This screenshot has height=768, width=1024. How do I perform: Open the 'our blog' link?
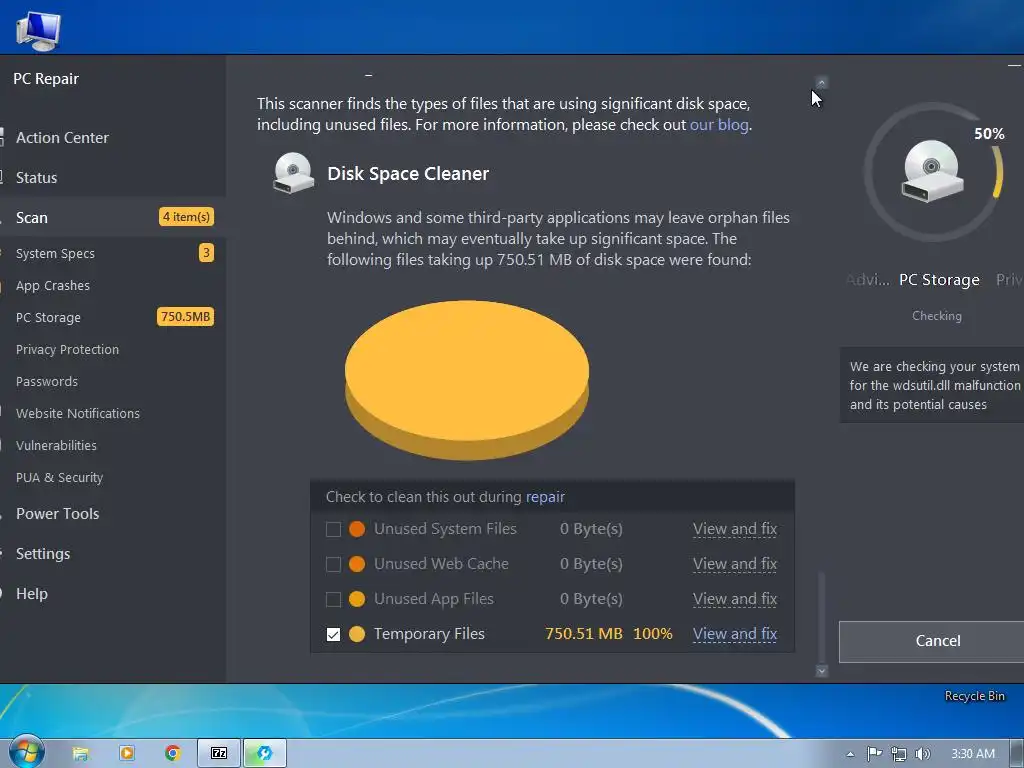(x=719, y=125)
